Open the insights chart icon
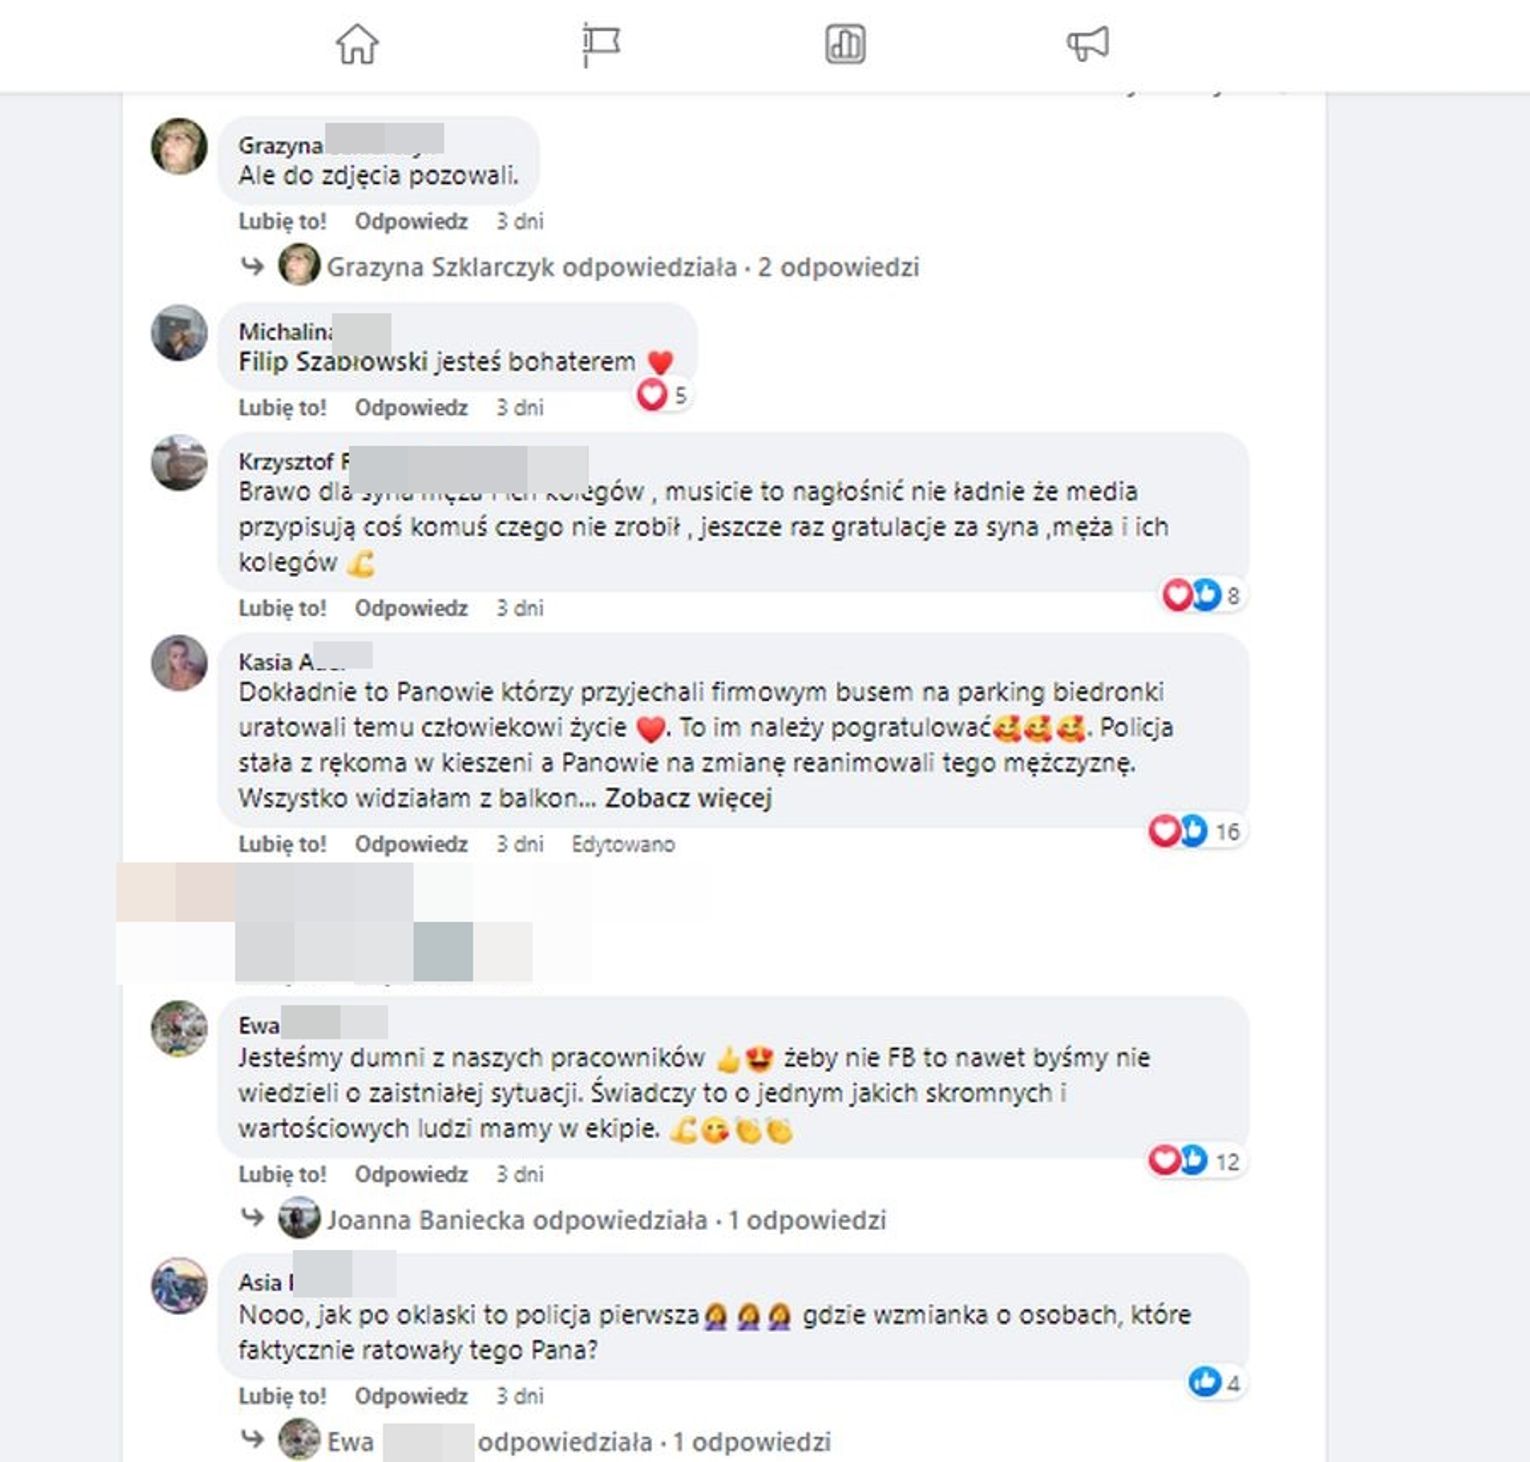Image resolution: width=1530 pixels, height=1462 pixels. click(845, 45)
